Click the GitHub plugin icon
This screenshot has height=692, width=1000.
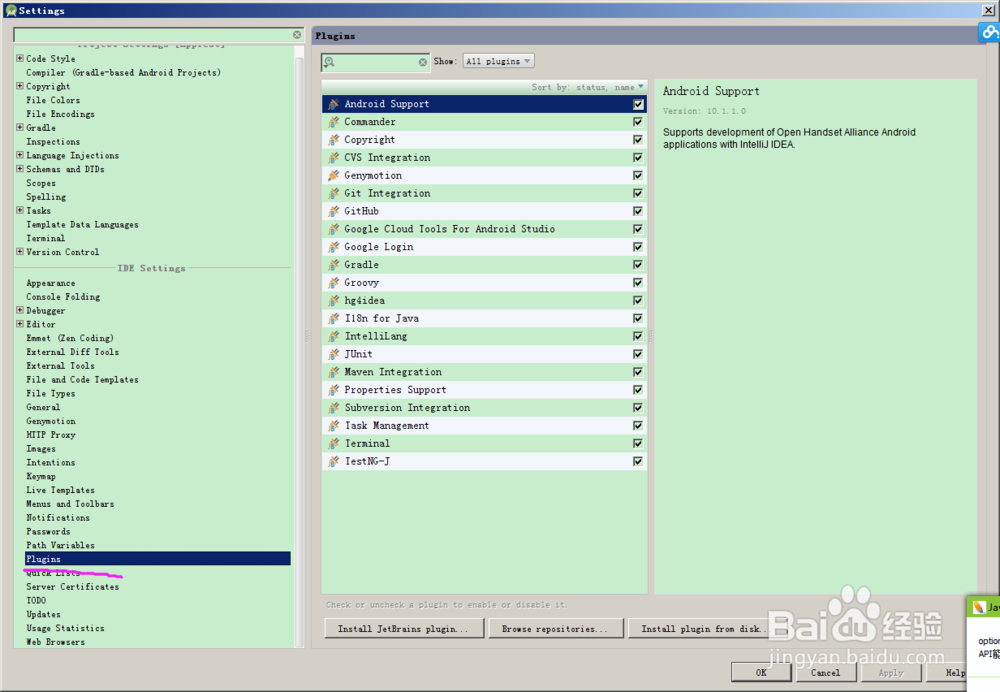click(333, 211)
